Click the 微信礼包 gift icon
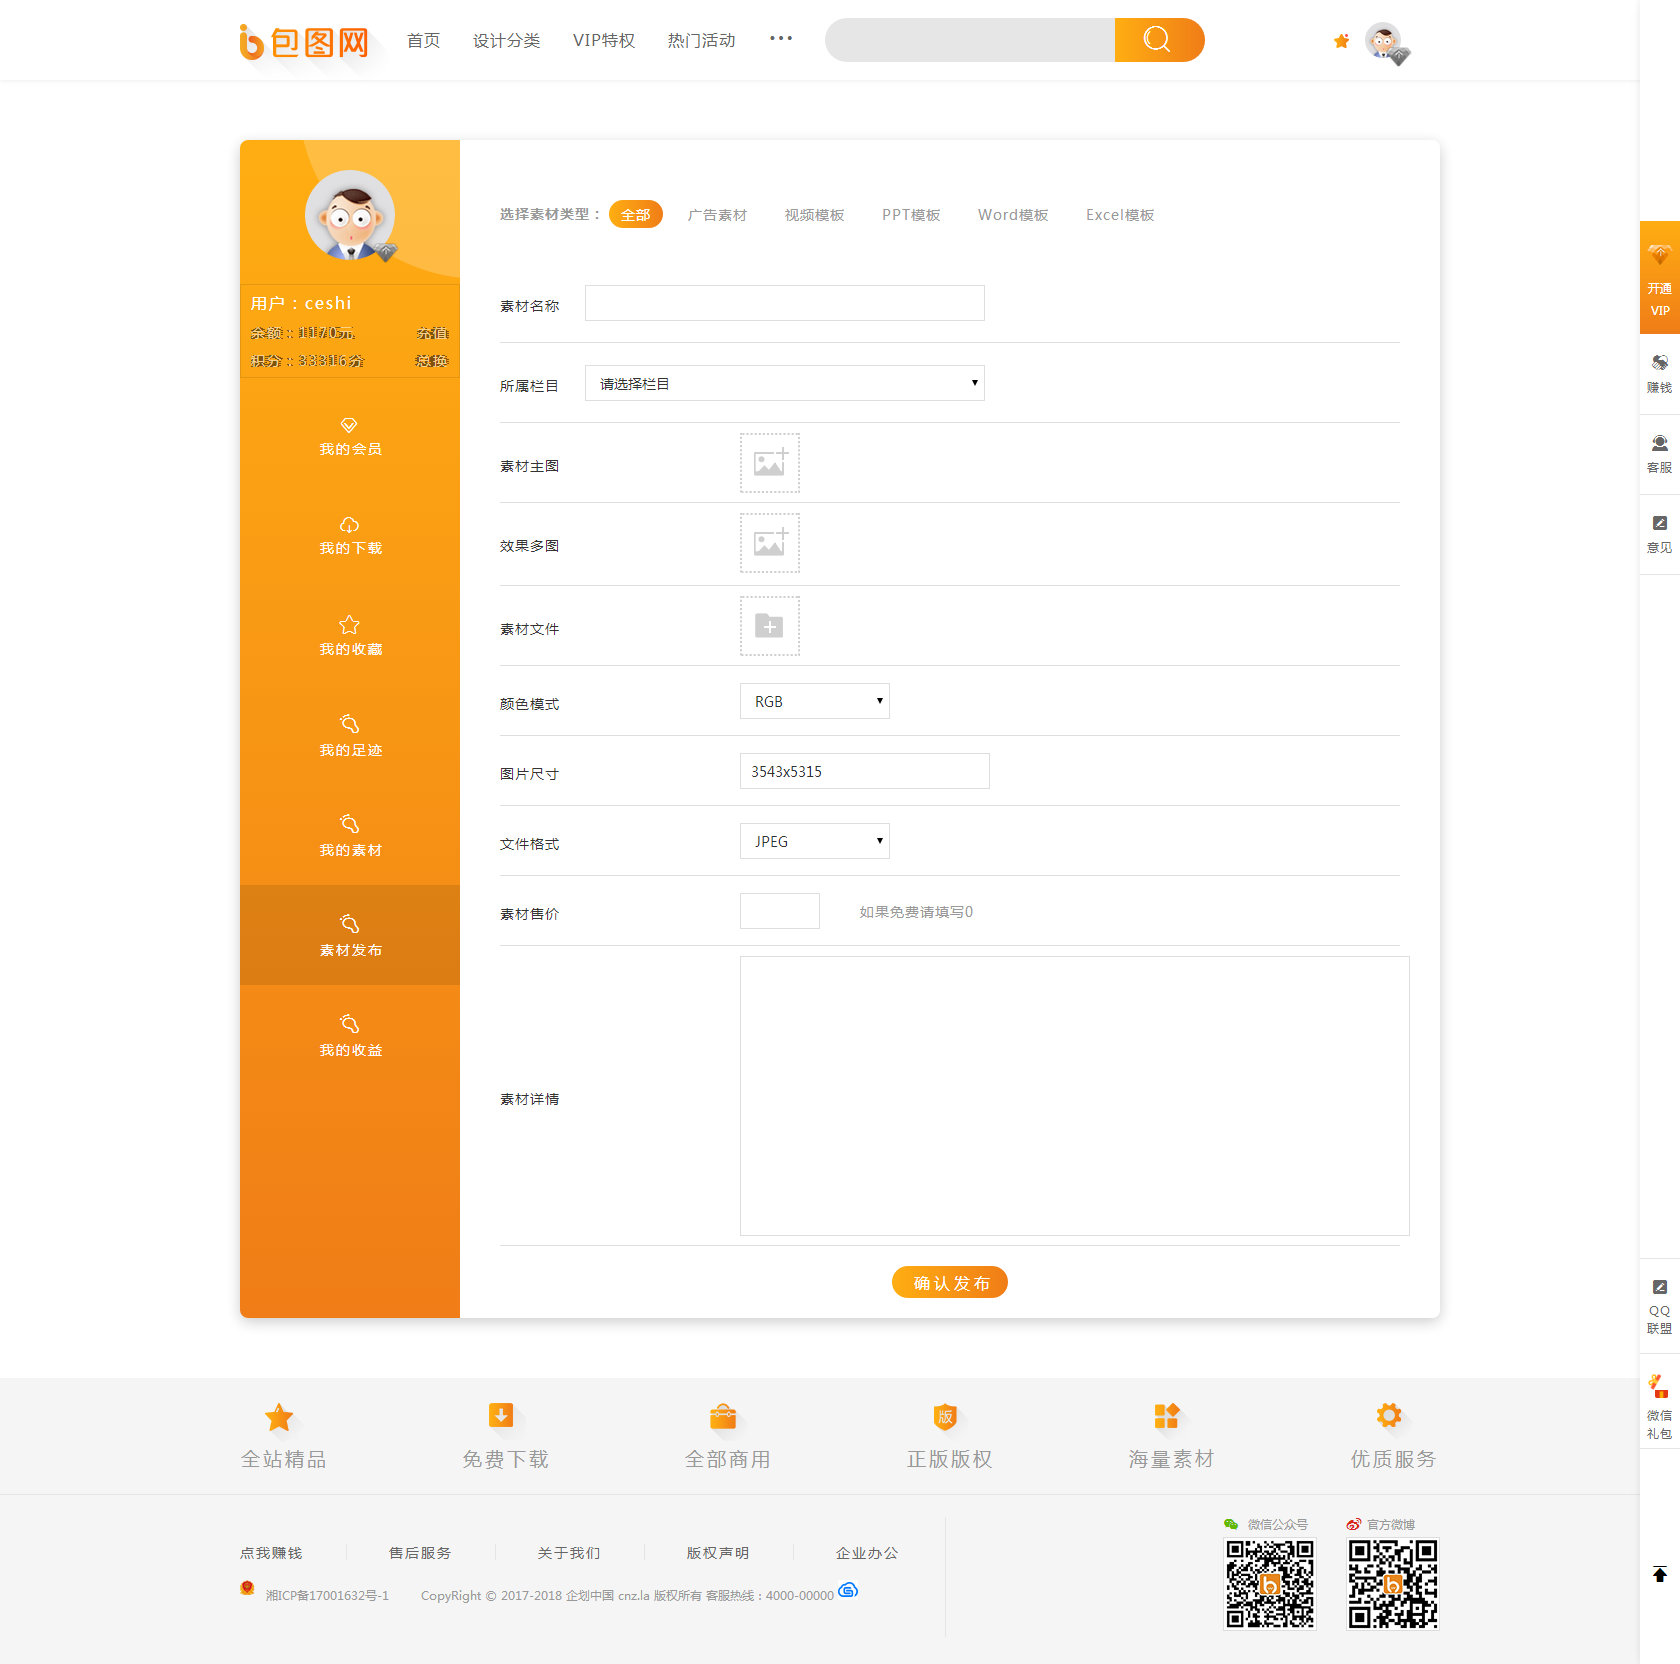 point(1659,1386)
